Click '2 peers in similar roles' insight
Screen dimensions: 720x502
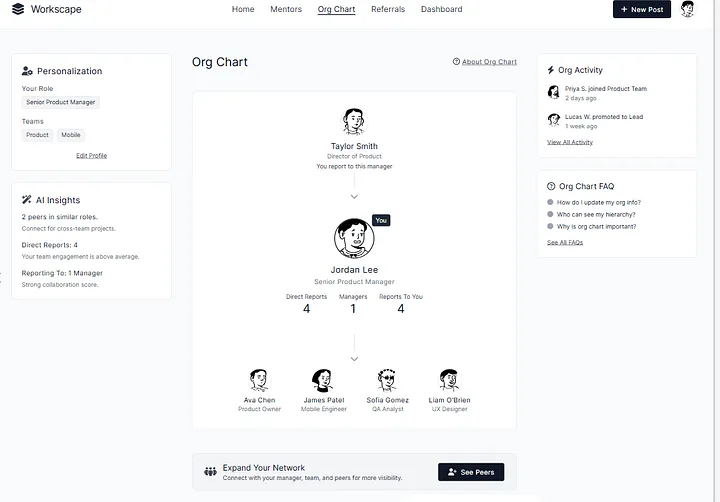tap(60, 217)
